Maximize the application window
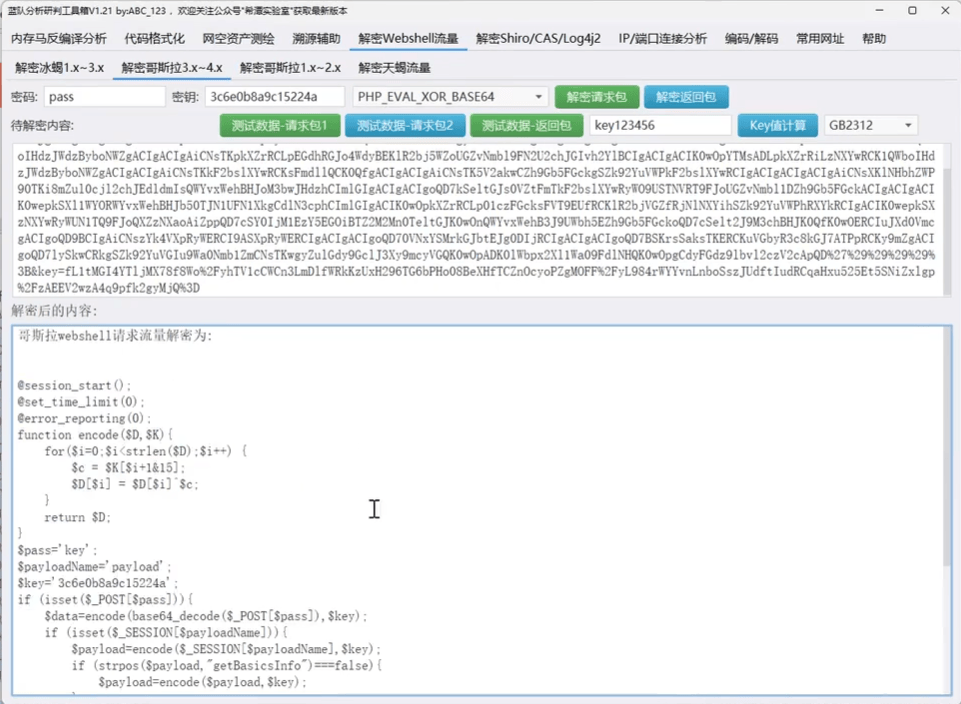The height and width of the screenshot is (704, 961). coord(913,10)
